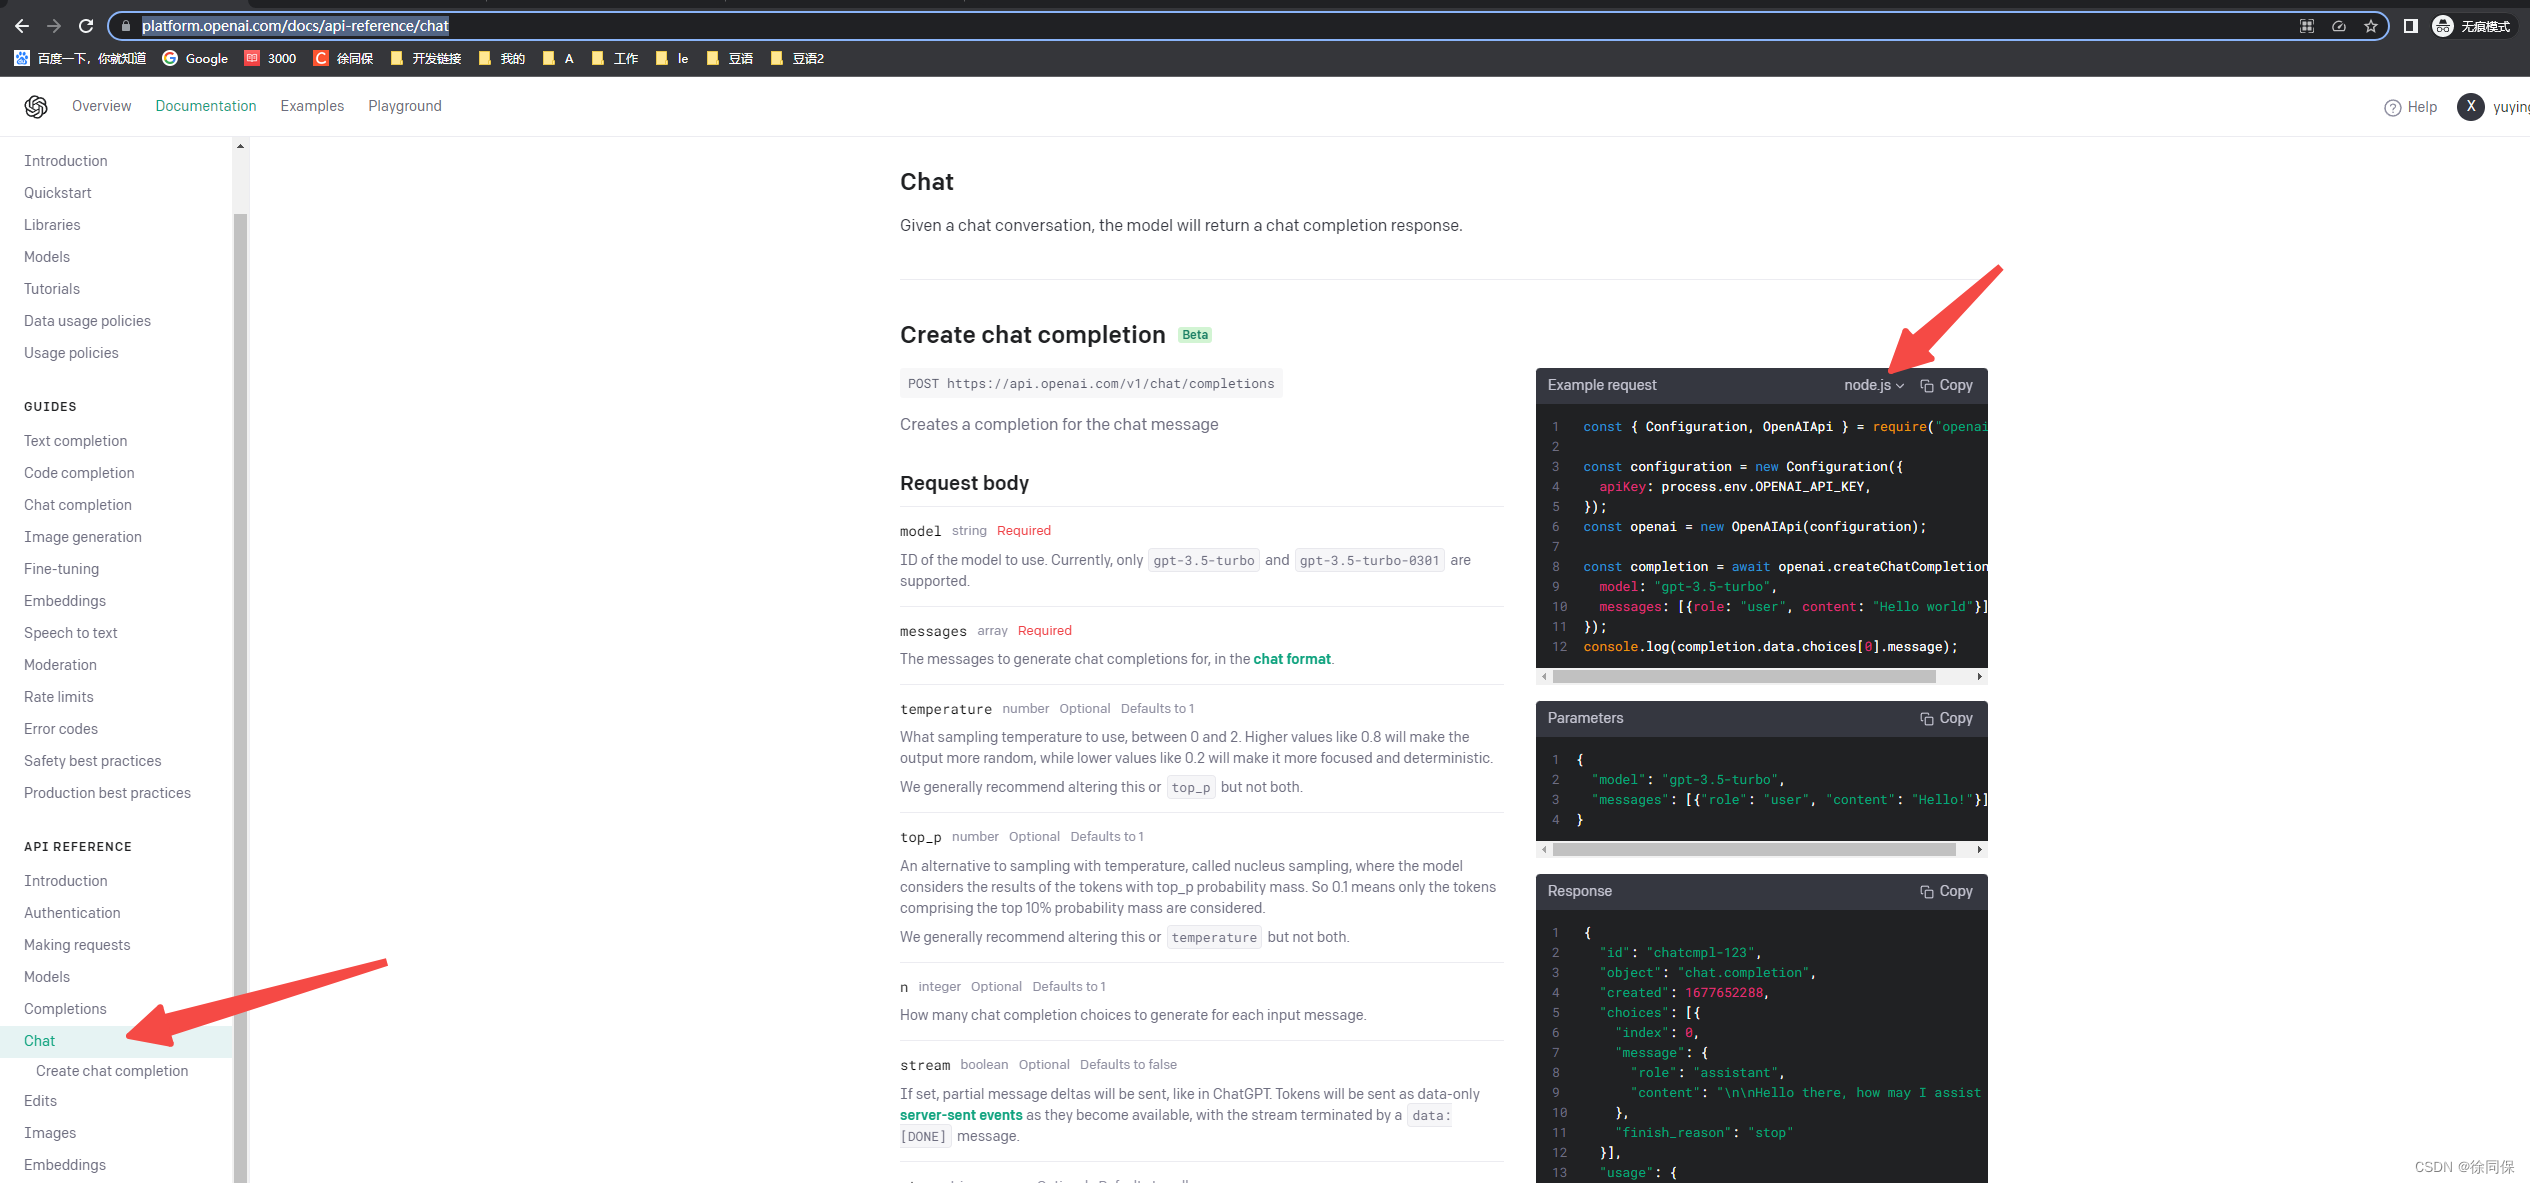Copy the Response code block

pyautogui.click(x=1946, y=891)
